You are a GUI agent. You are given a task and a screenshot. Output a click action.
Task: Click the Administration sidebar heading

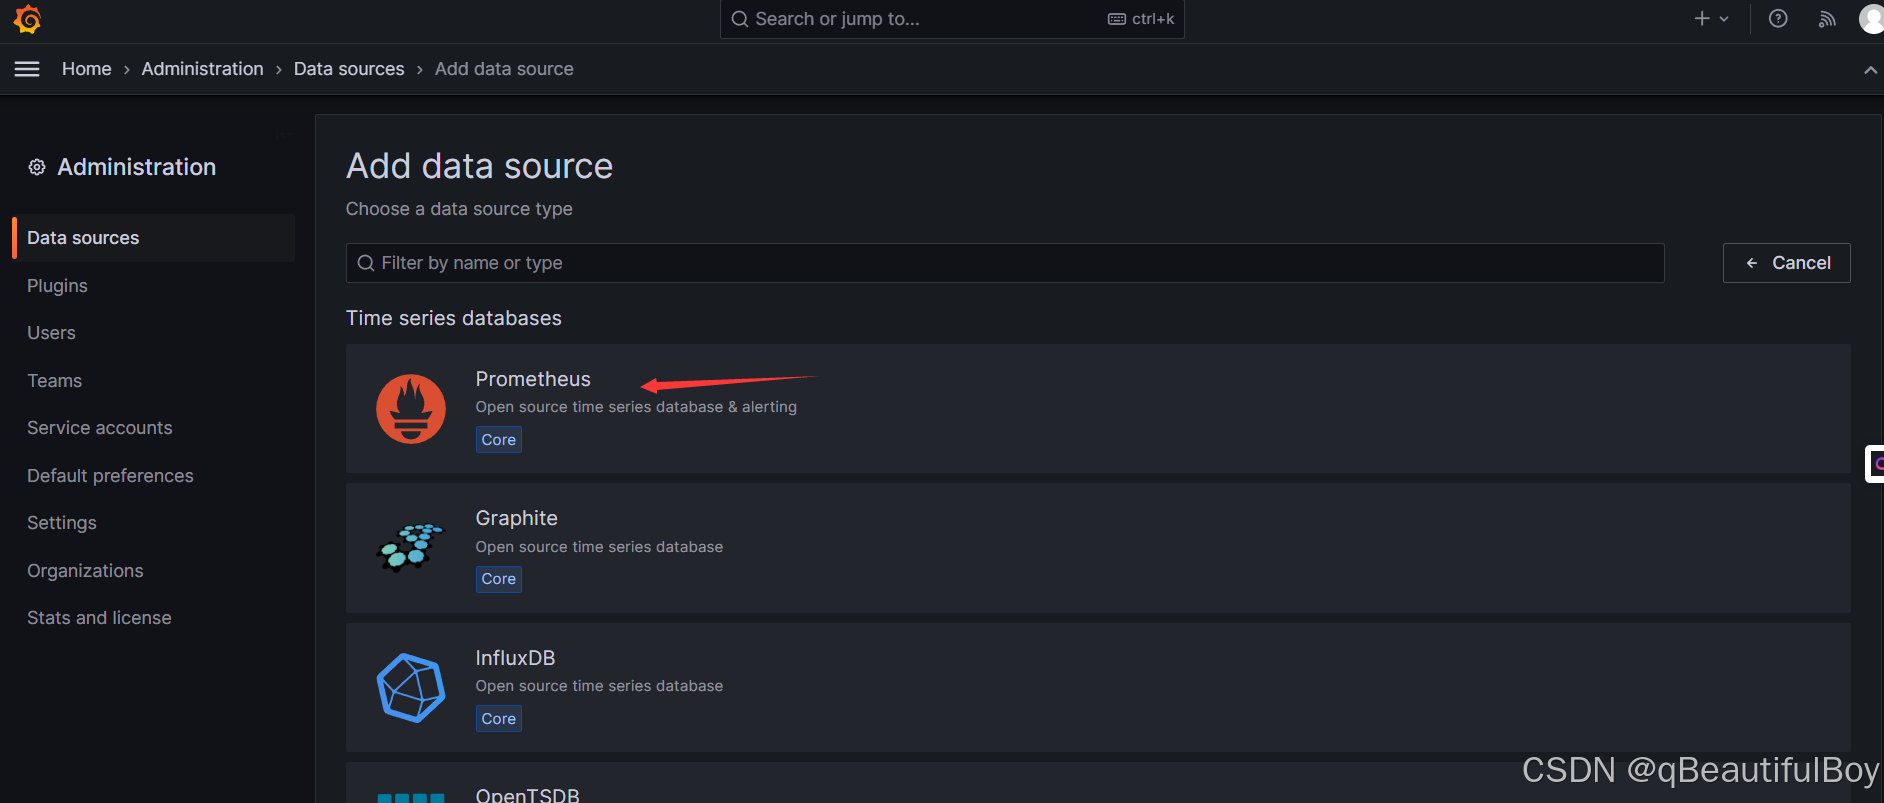pos(137,167)
